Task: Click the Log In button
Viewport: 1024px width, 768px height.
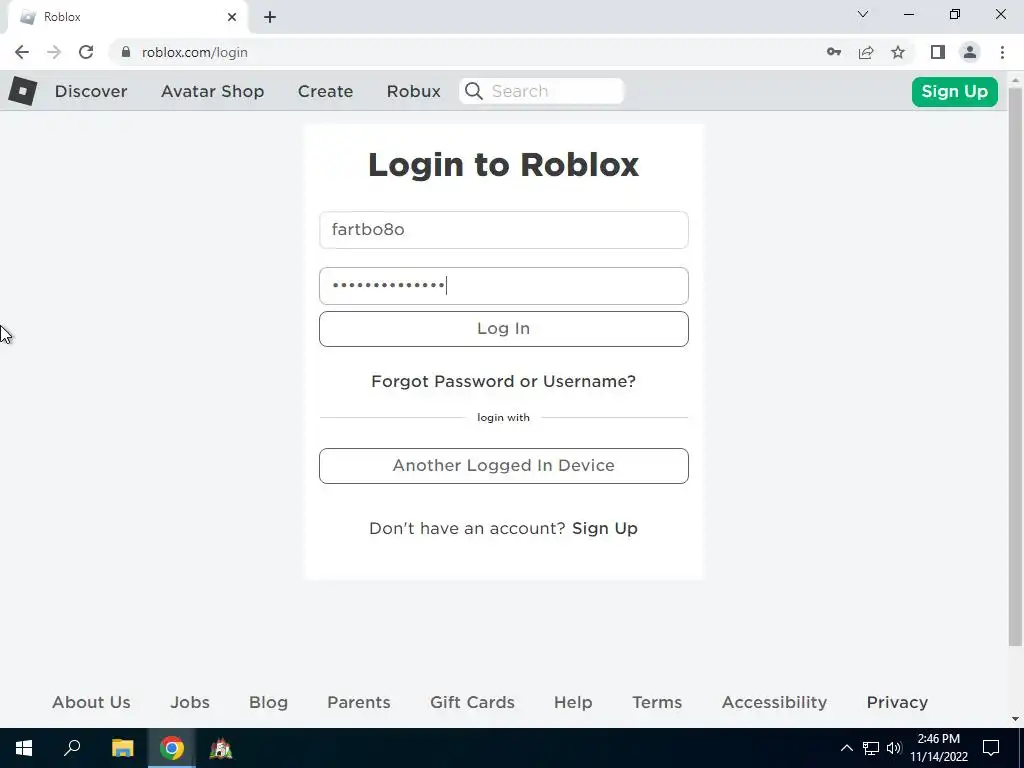Action: pos(504,328)
